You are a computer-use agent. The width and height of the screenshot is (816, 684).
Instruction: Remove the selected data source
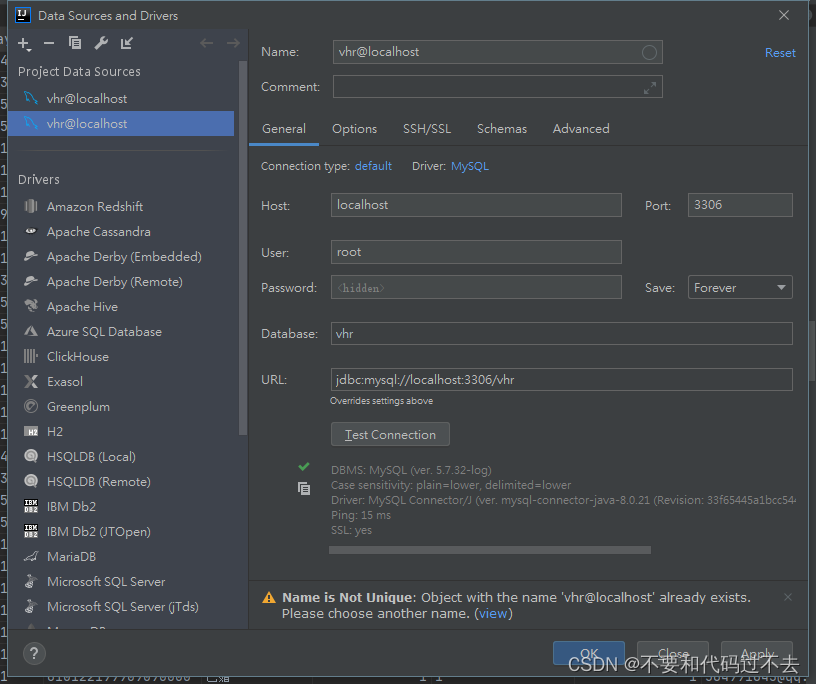coord(48,44)
